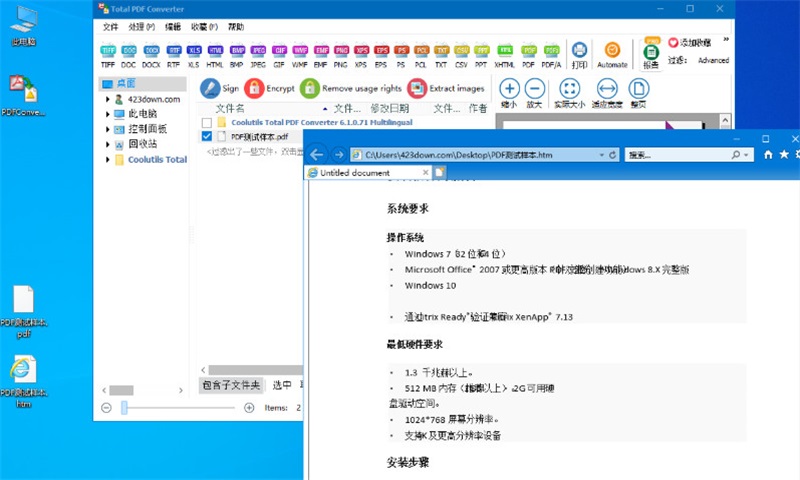Expand the 控制面板 tree node
The width and height of the screenshot is (800, 480).
pos(108,130)
